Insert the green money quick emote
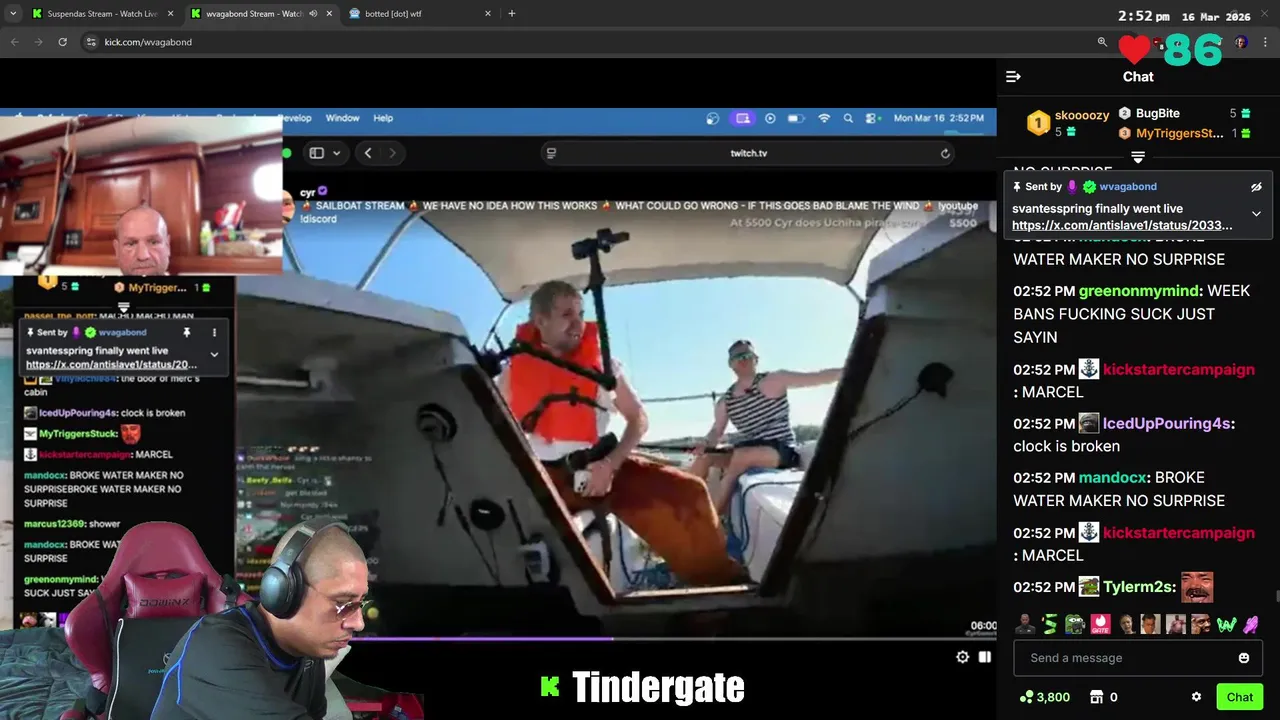This screenshot has width=1280, height=720. 1050,625
